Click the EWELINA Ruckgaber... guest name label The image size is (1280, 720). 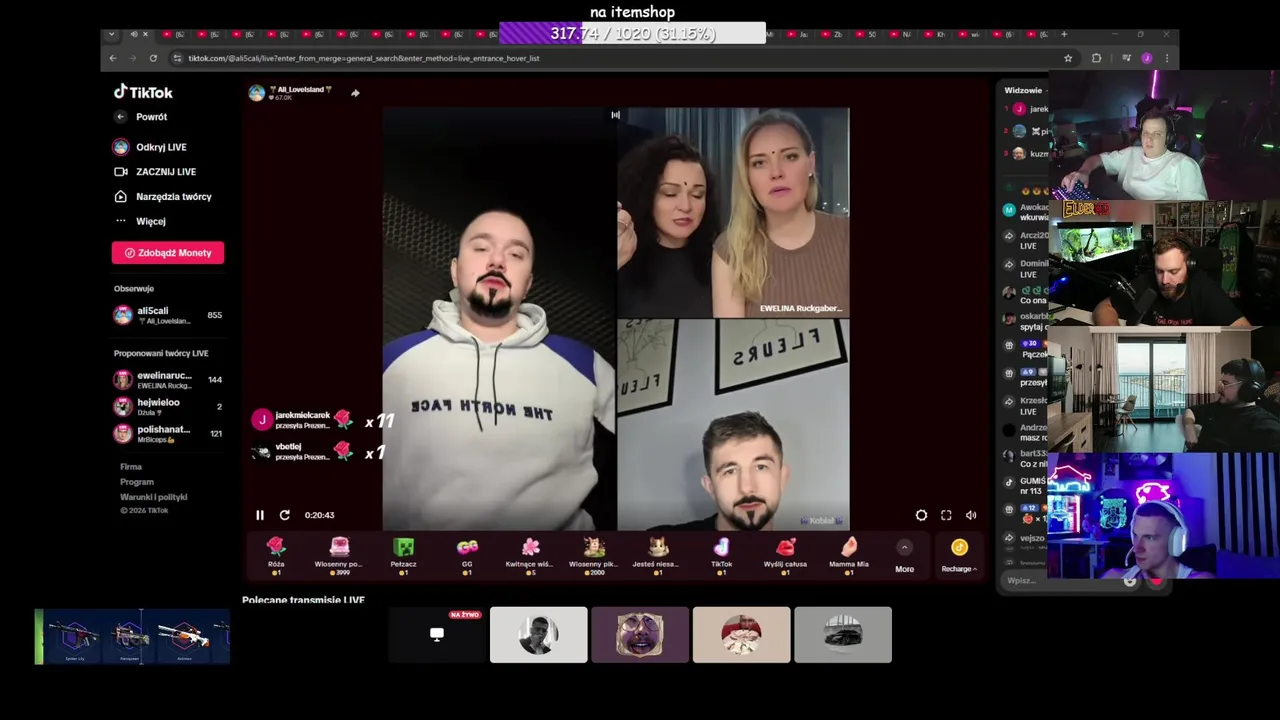pyautogui.click(x=800, y=309)
